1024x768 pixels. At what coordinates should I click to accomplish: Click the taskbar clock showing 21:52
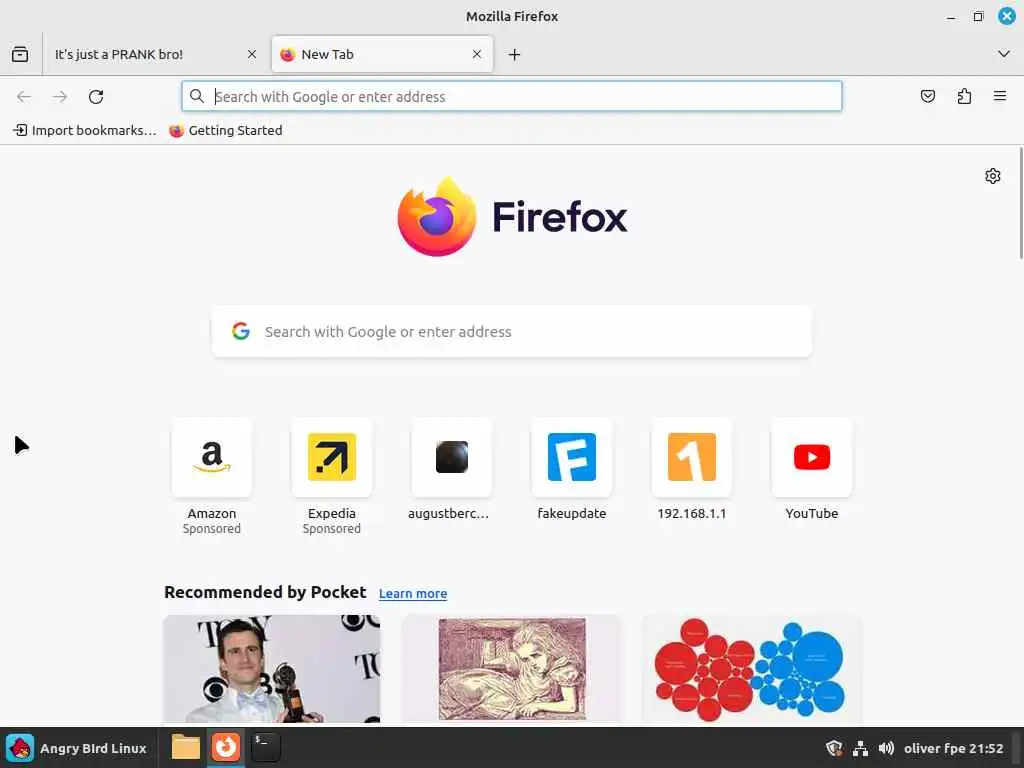click(x=953, y=748)
